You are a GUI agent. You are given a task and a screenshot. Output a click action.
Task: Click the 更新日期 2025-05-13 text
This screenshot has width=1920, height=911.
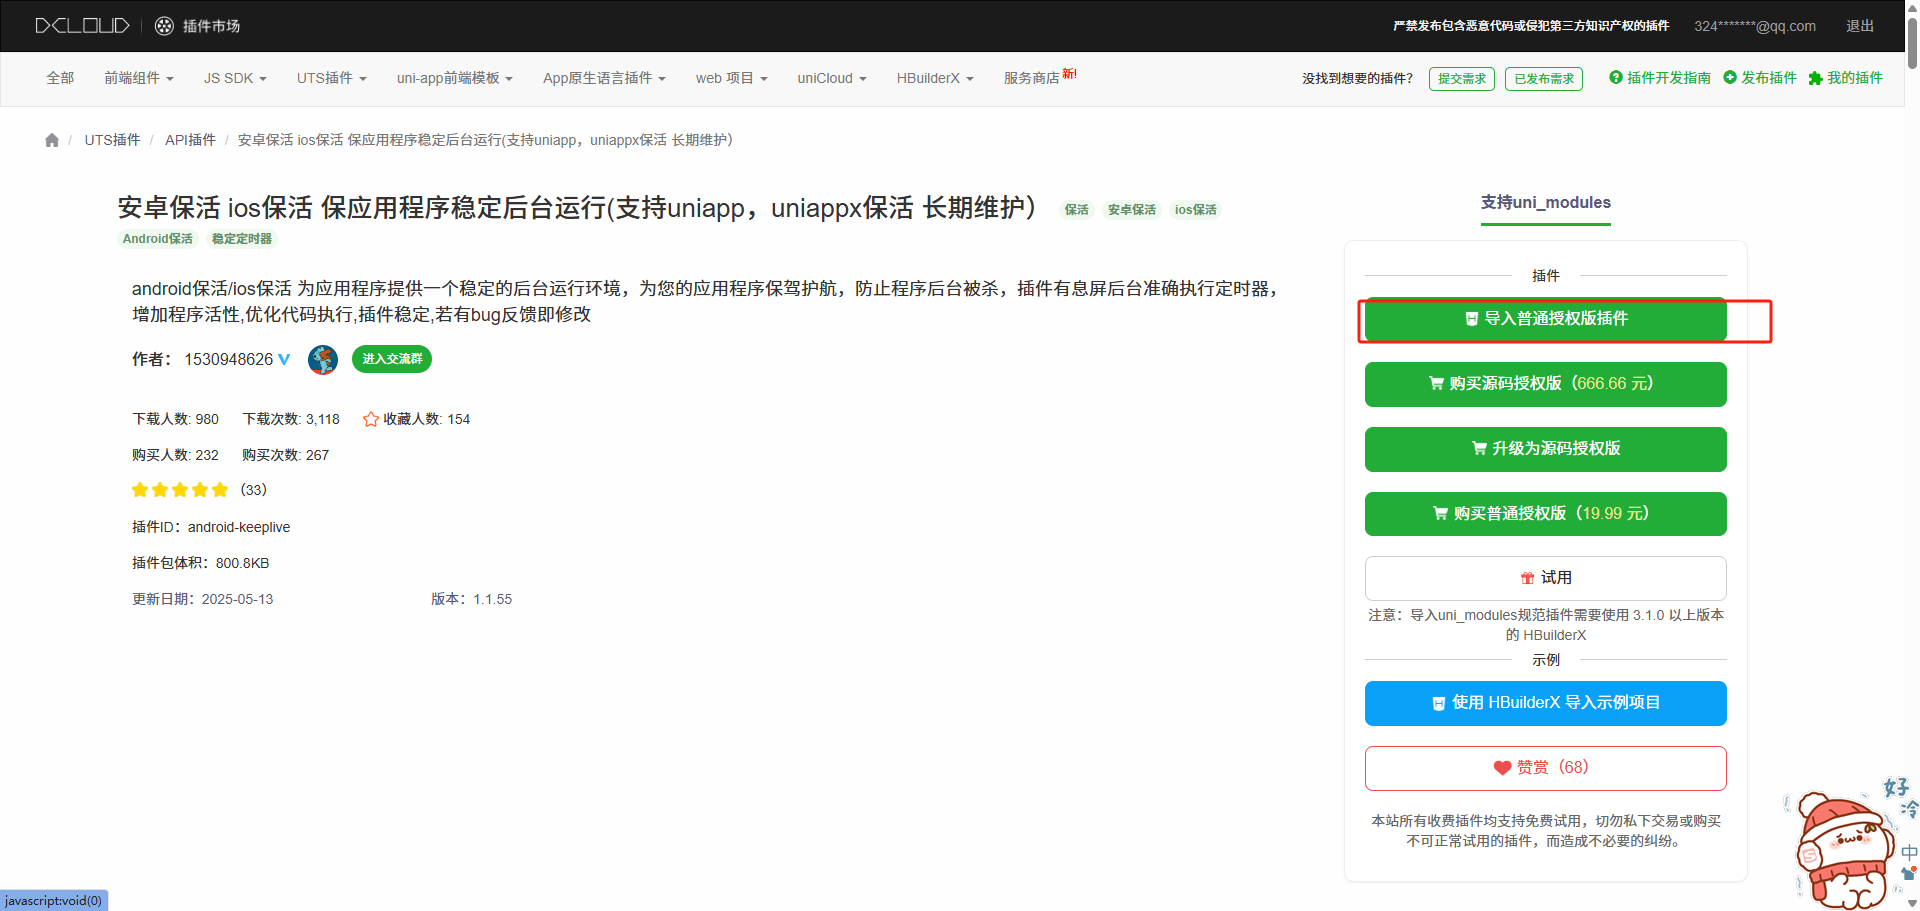pos(203,599)
